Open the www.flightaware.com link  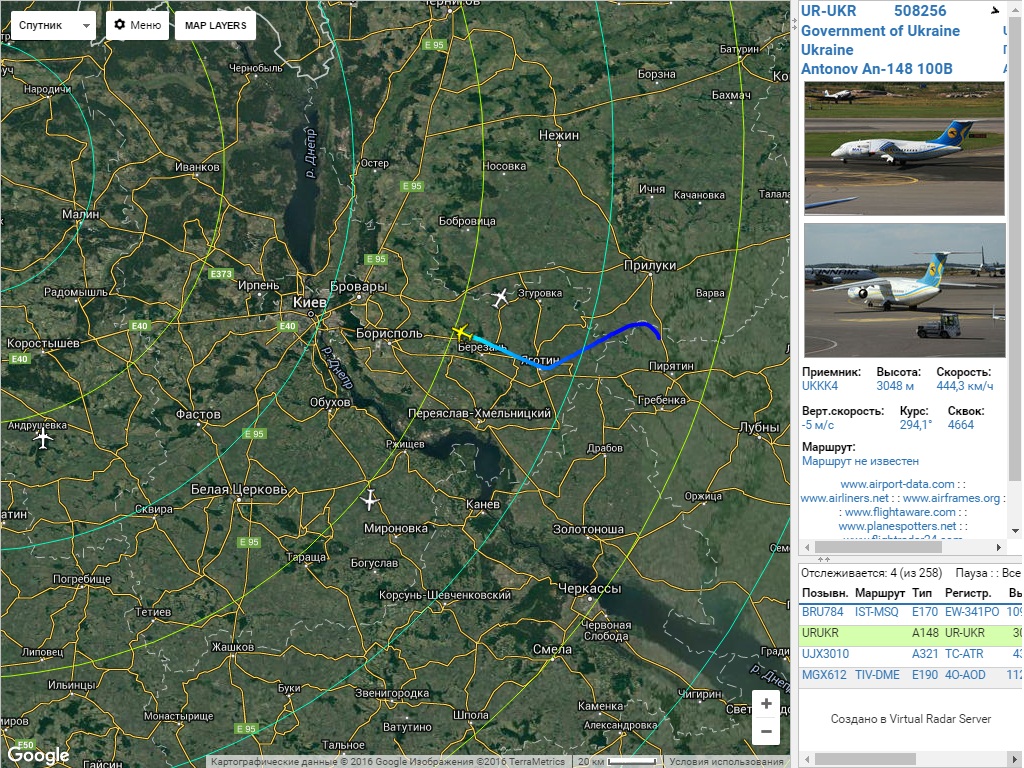tap(901, 512)
